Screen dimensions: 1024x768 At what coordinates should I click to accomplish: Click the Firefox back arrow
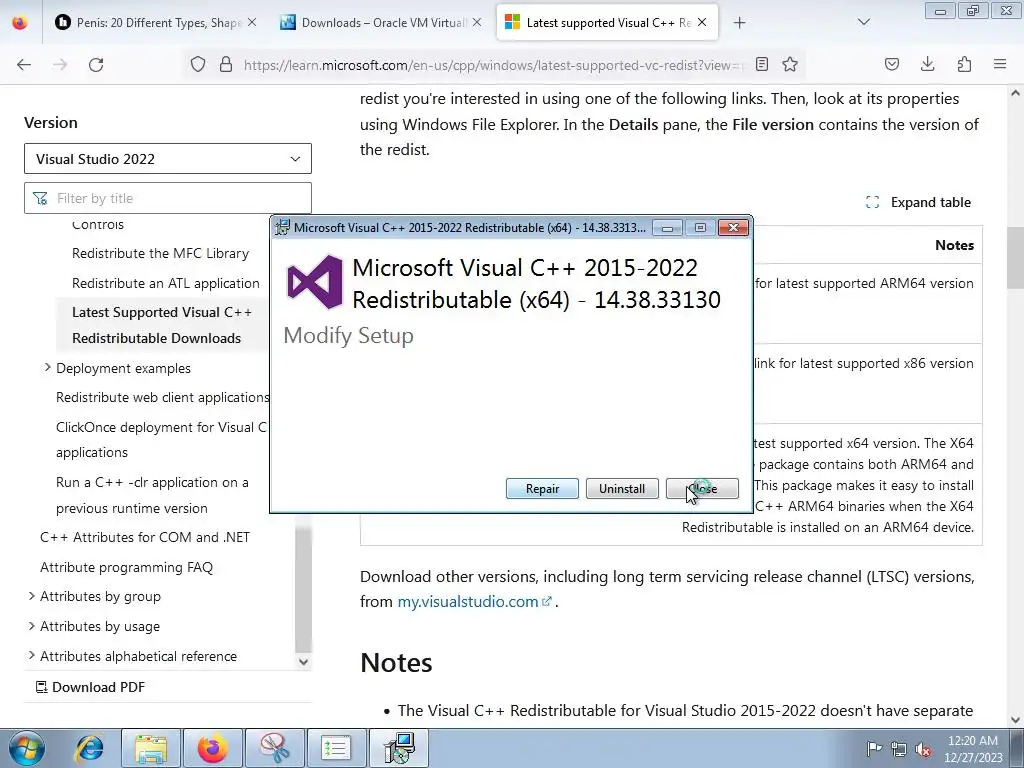(24, 64)
